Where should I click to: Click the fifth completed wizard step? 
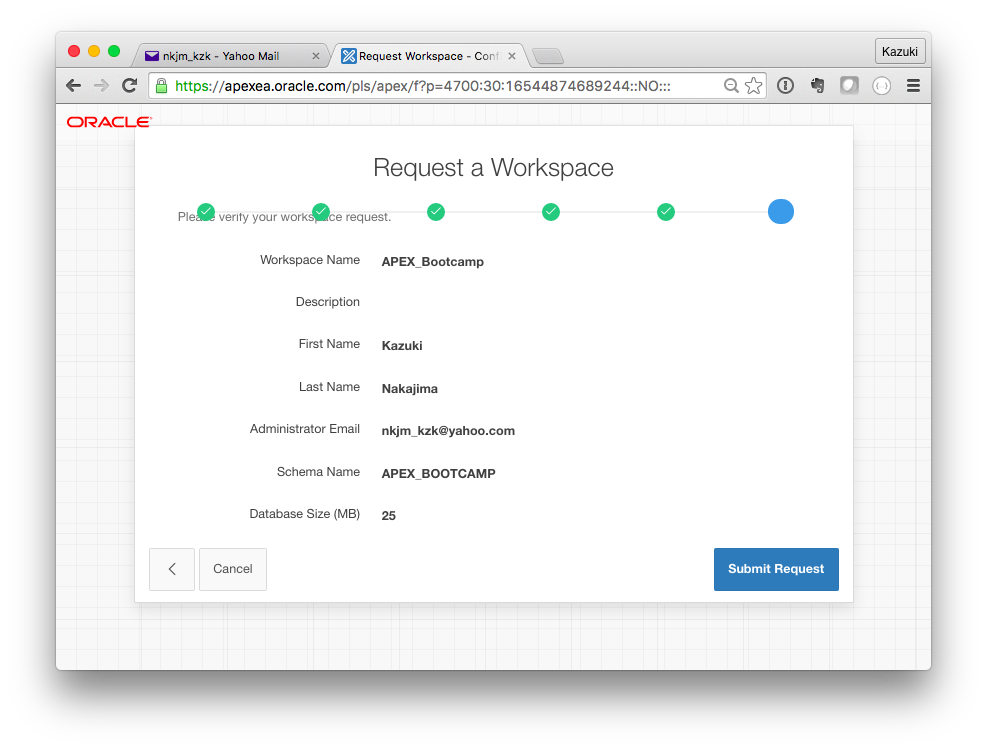(x=666, y=212)
